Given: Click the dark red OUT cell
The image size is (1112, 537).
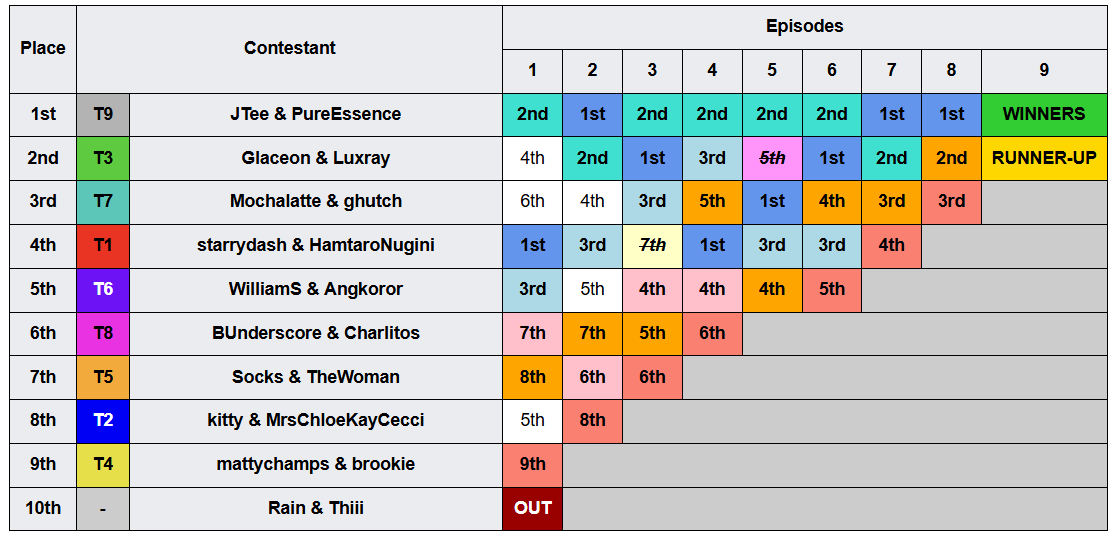Looking at the screenshot, I should click(532, 509).
